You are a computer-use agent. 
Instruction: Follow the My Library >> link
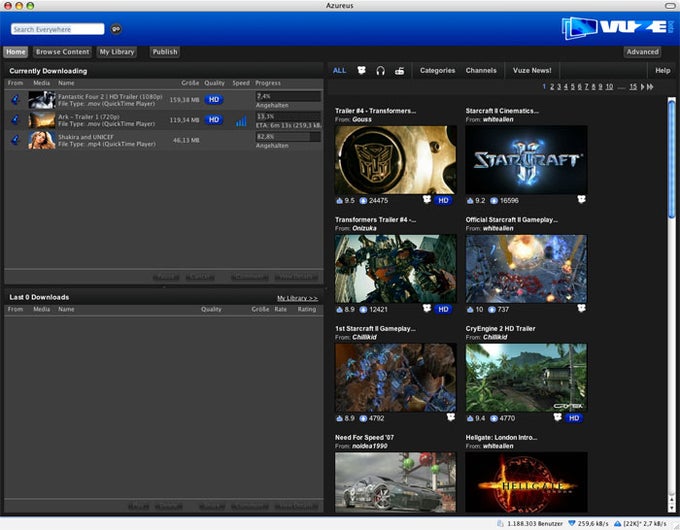pos(297,298)
